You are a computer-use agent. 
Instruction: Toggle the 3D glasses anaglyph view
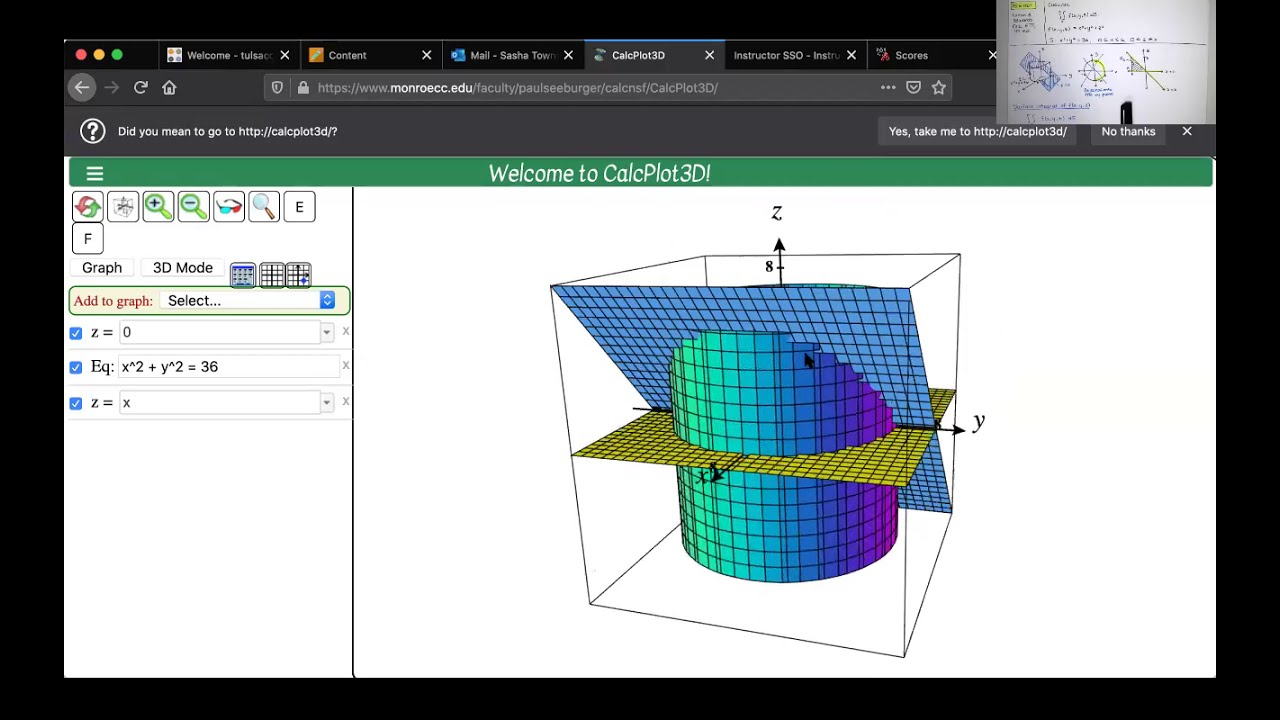click(229, 207)
